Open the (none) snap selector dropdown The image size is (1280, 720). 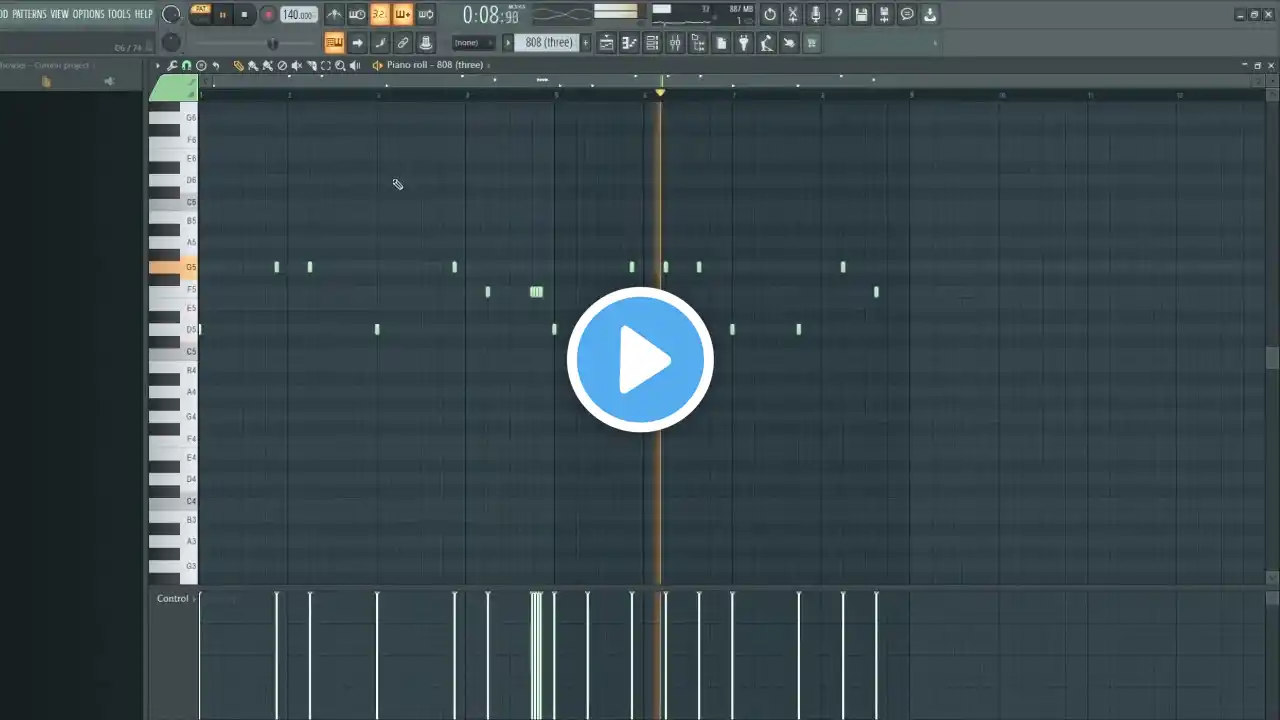tap(473, 43)
